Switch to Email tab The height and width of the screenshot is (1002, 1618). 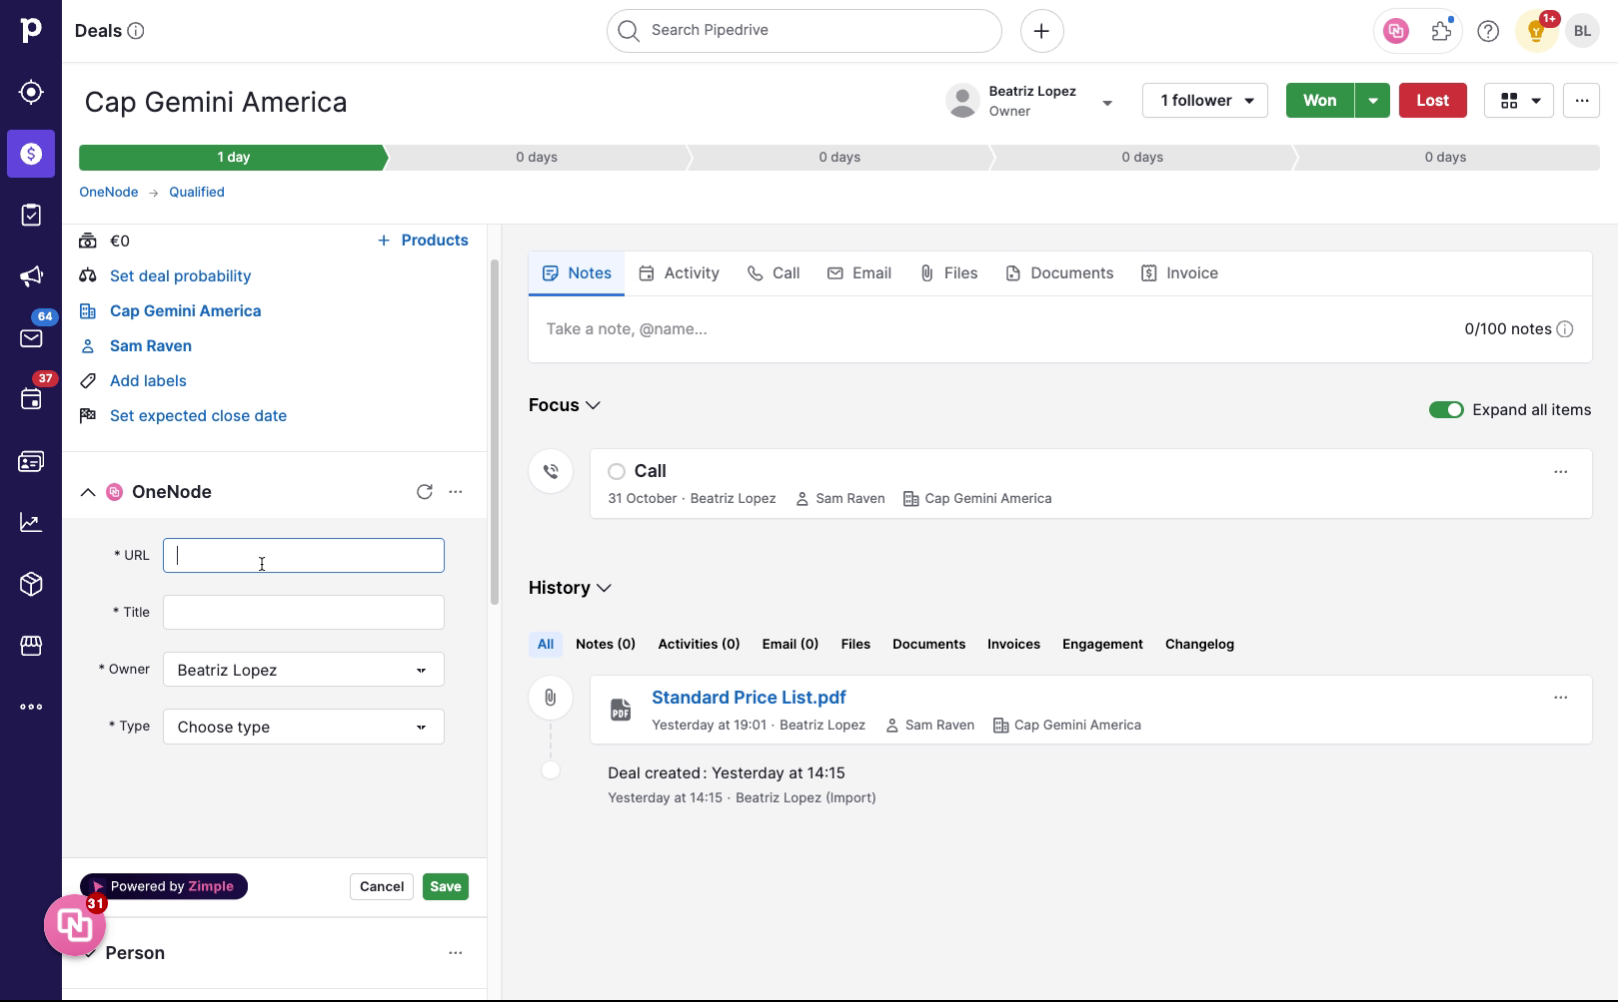(x=859, y=273)
